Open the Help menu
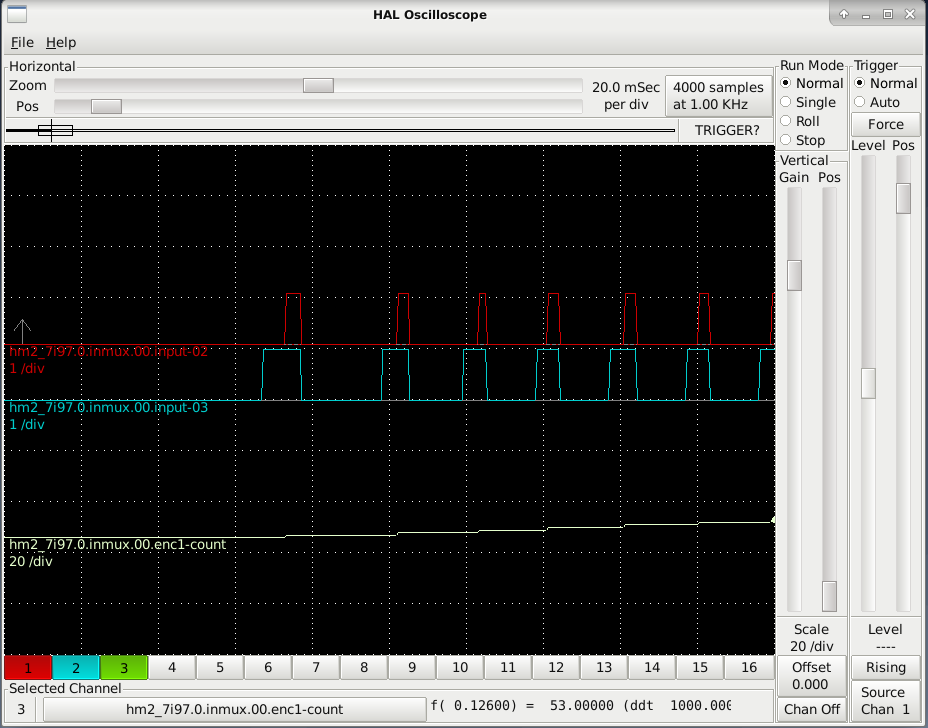928x728 pixels. pos(61,43)
